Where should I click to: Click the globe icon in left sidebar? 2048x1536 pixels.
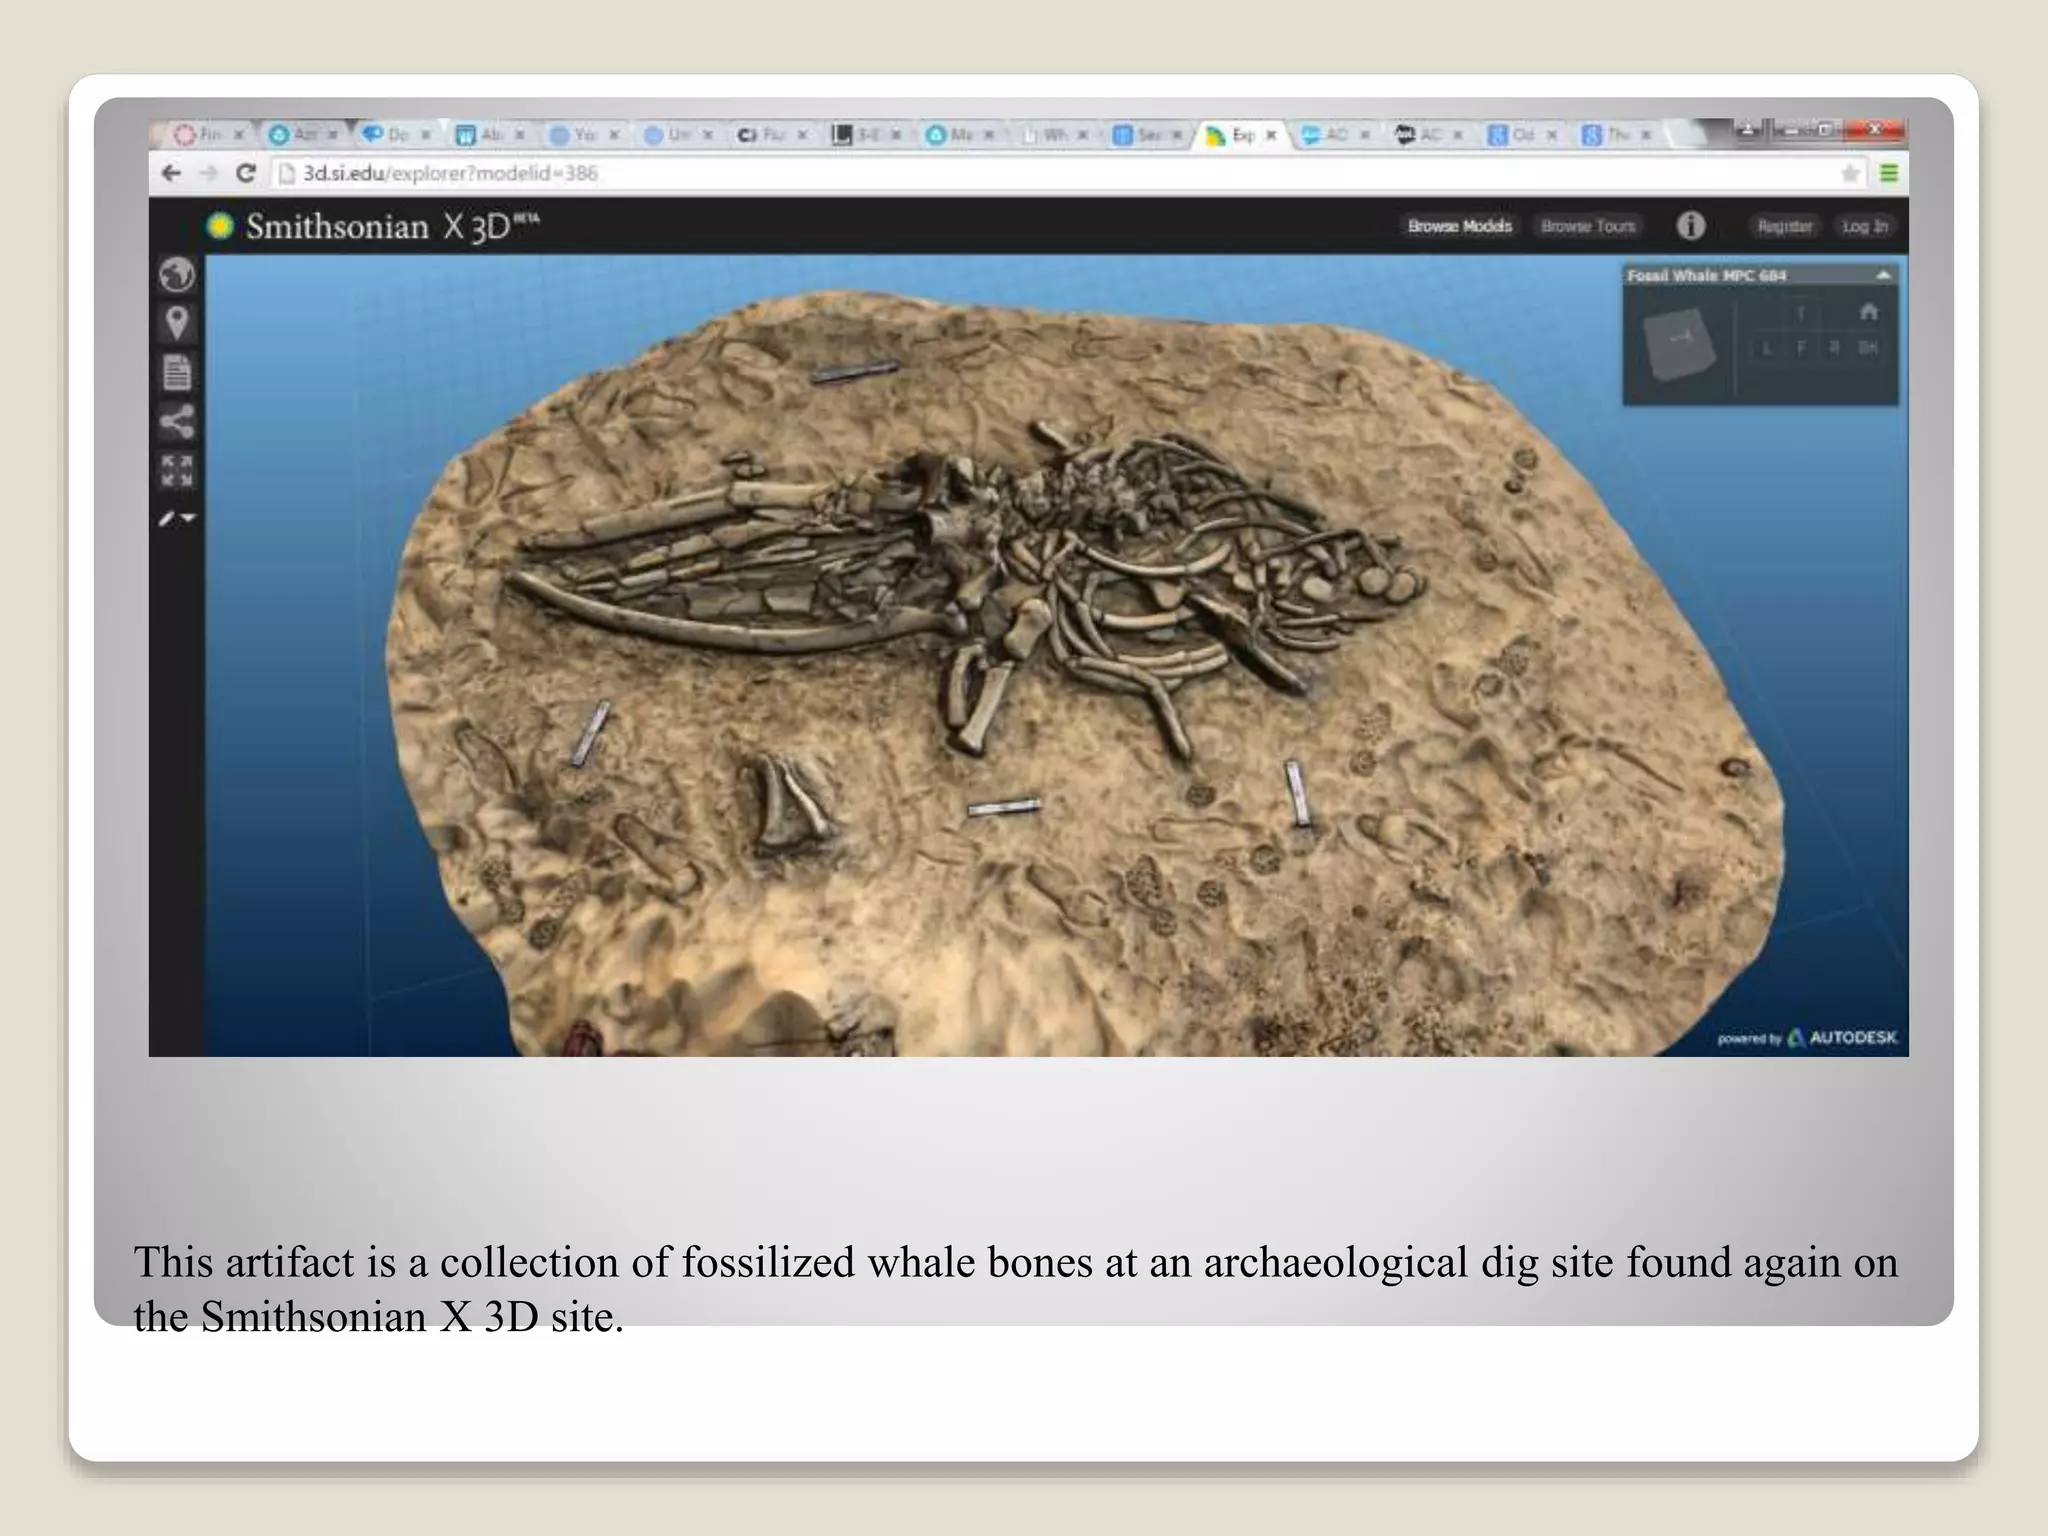[x=177, y=274]
